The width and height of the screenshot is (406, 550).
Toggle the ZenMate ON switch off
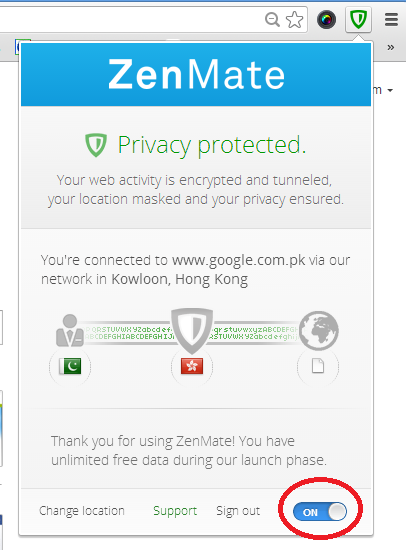pos(320,512)
